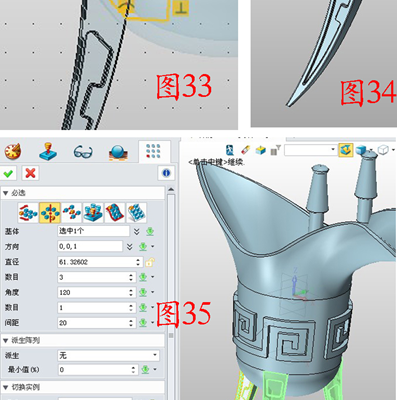Image resolution: width=397 pixels, height=400 pixels.
Task: Use the stepper arrows on 最小值 field
Action: pos(133,369)
